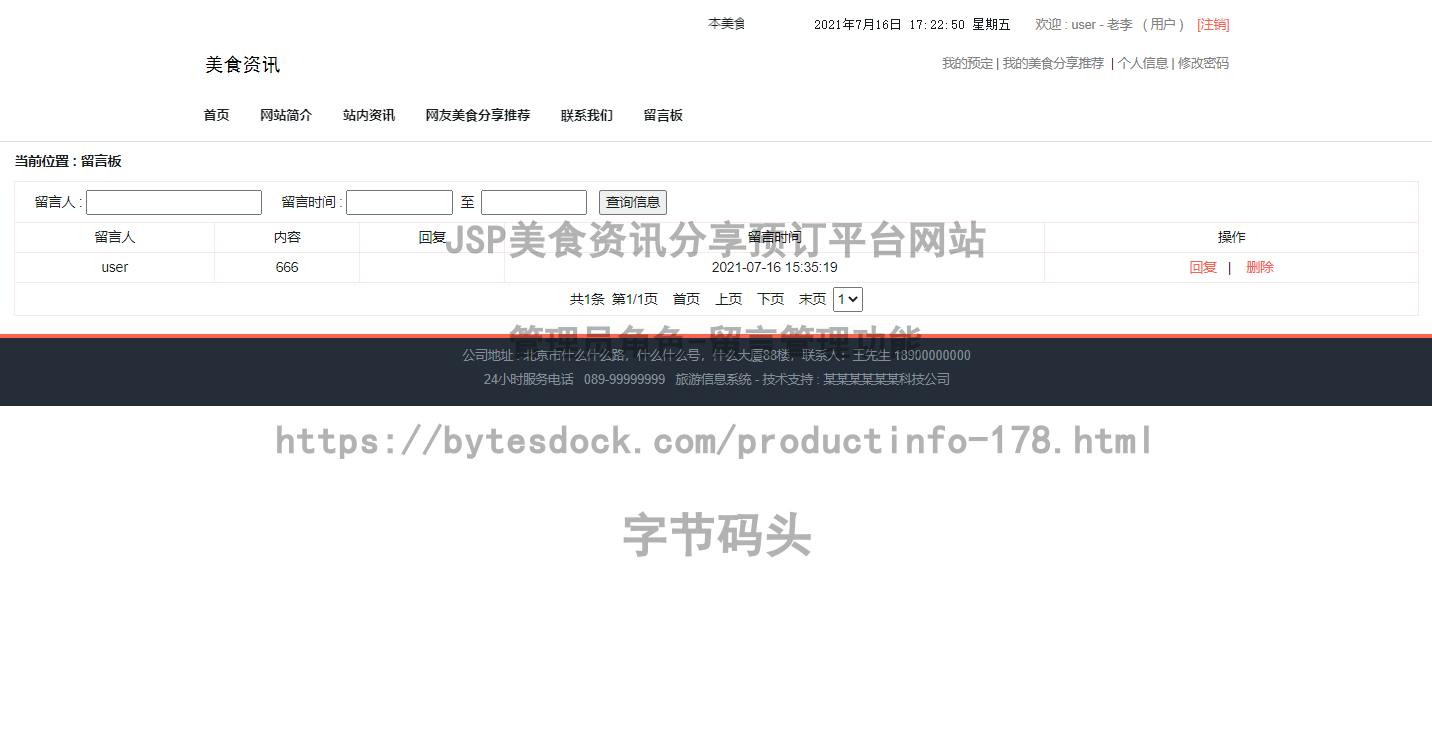Open 我的美食分享推荐 page
This screenshot has width=1432, height=732.
coord(1053,63)
